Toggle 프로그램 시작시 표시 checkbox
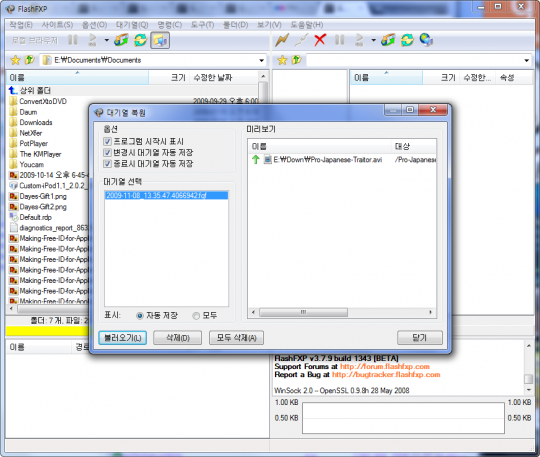This screenshot has width=540, height=457. point(107,142)
